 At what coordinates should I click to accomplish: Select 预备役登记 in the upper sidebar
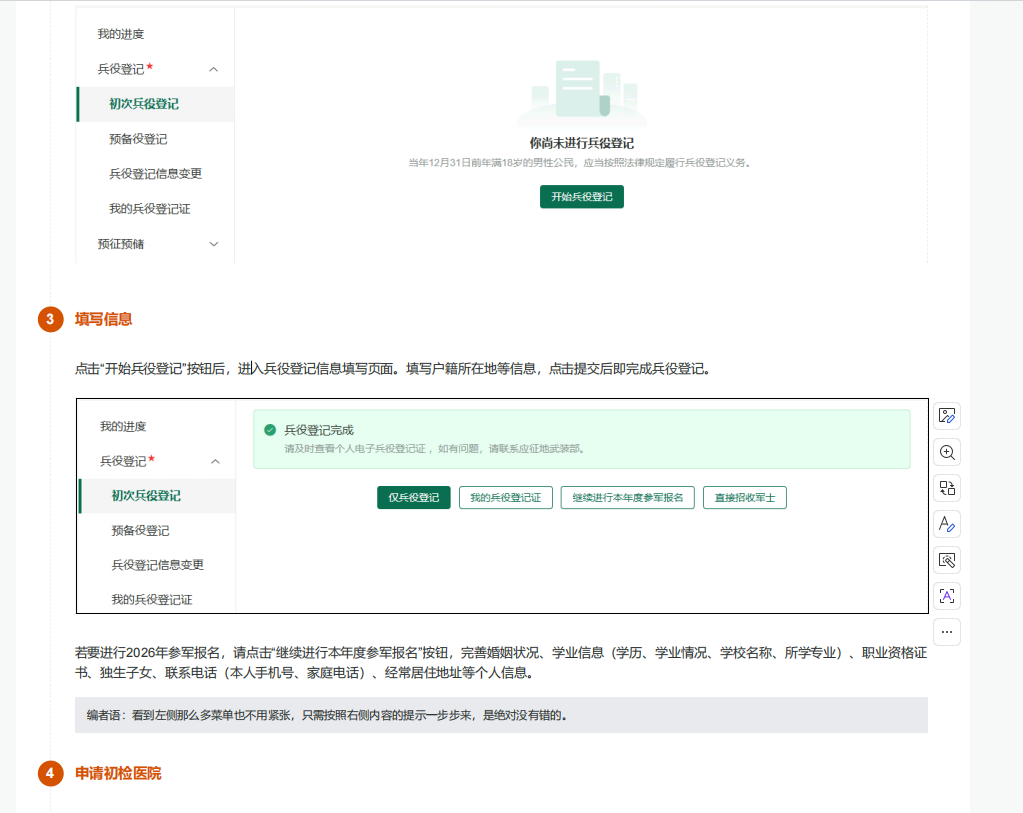(138, 139)
